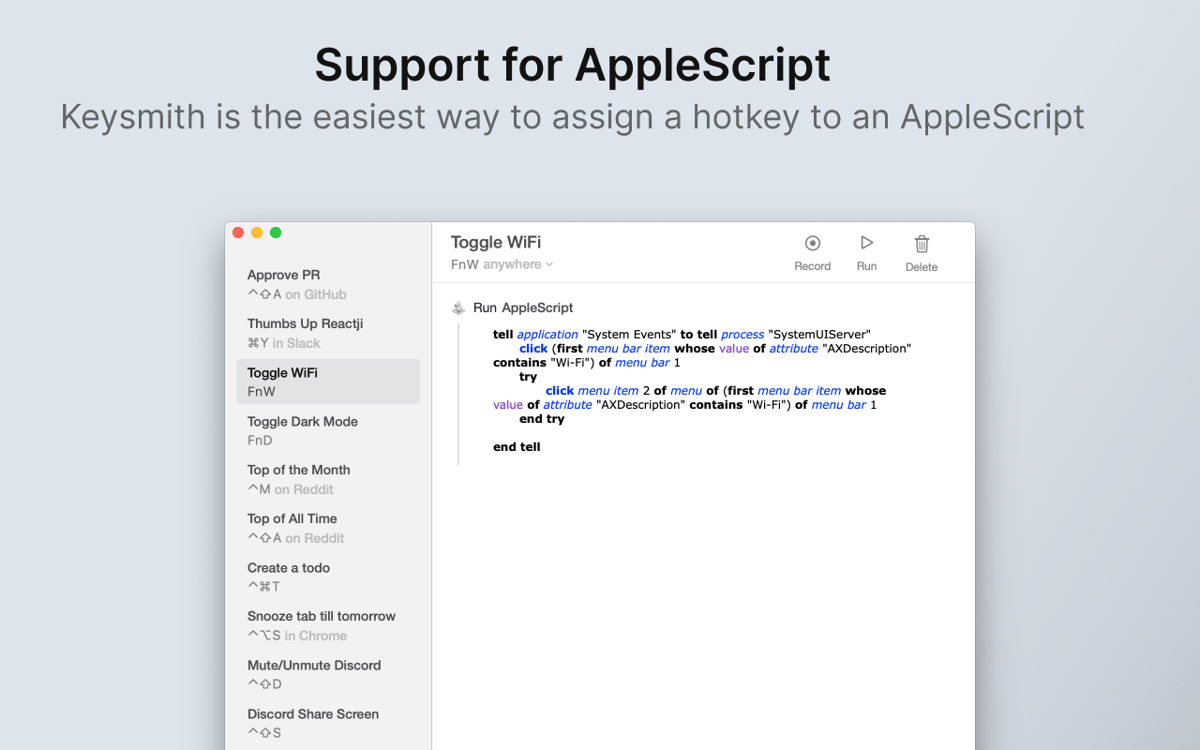
Task: Click the Record target icon
Action: tap(812, 244)
